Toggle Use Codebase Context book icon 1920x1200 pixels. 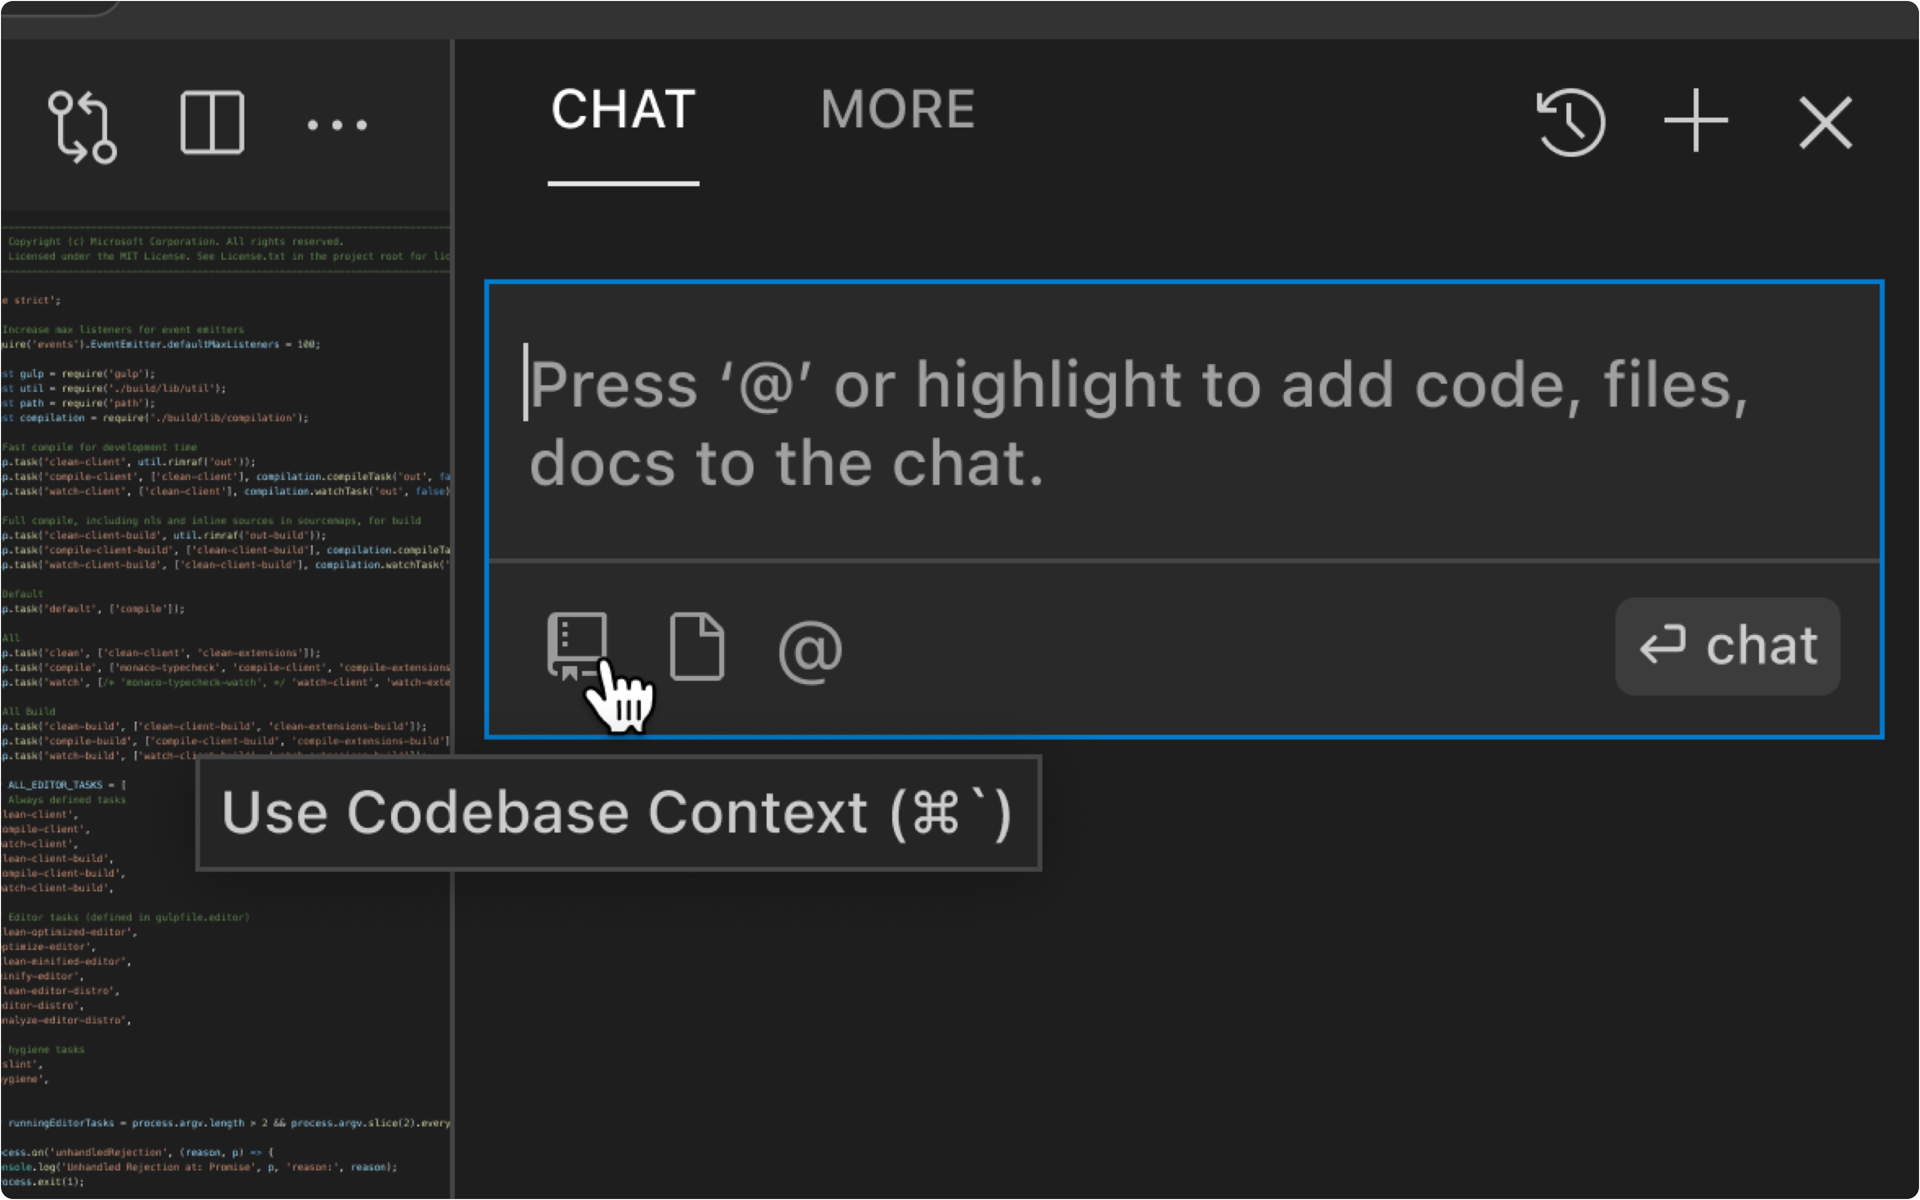577,646
